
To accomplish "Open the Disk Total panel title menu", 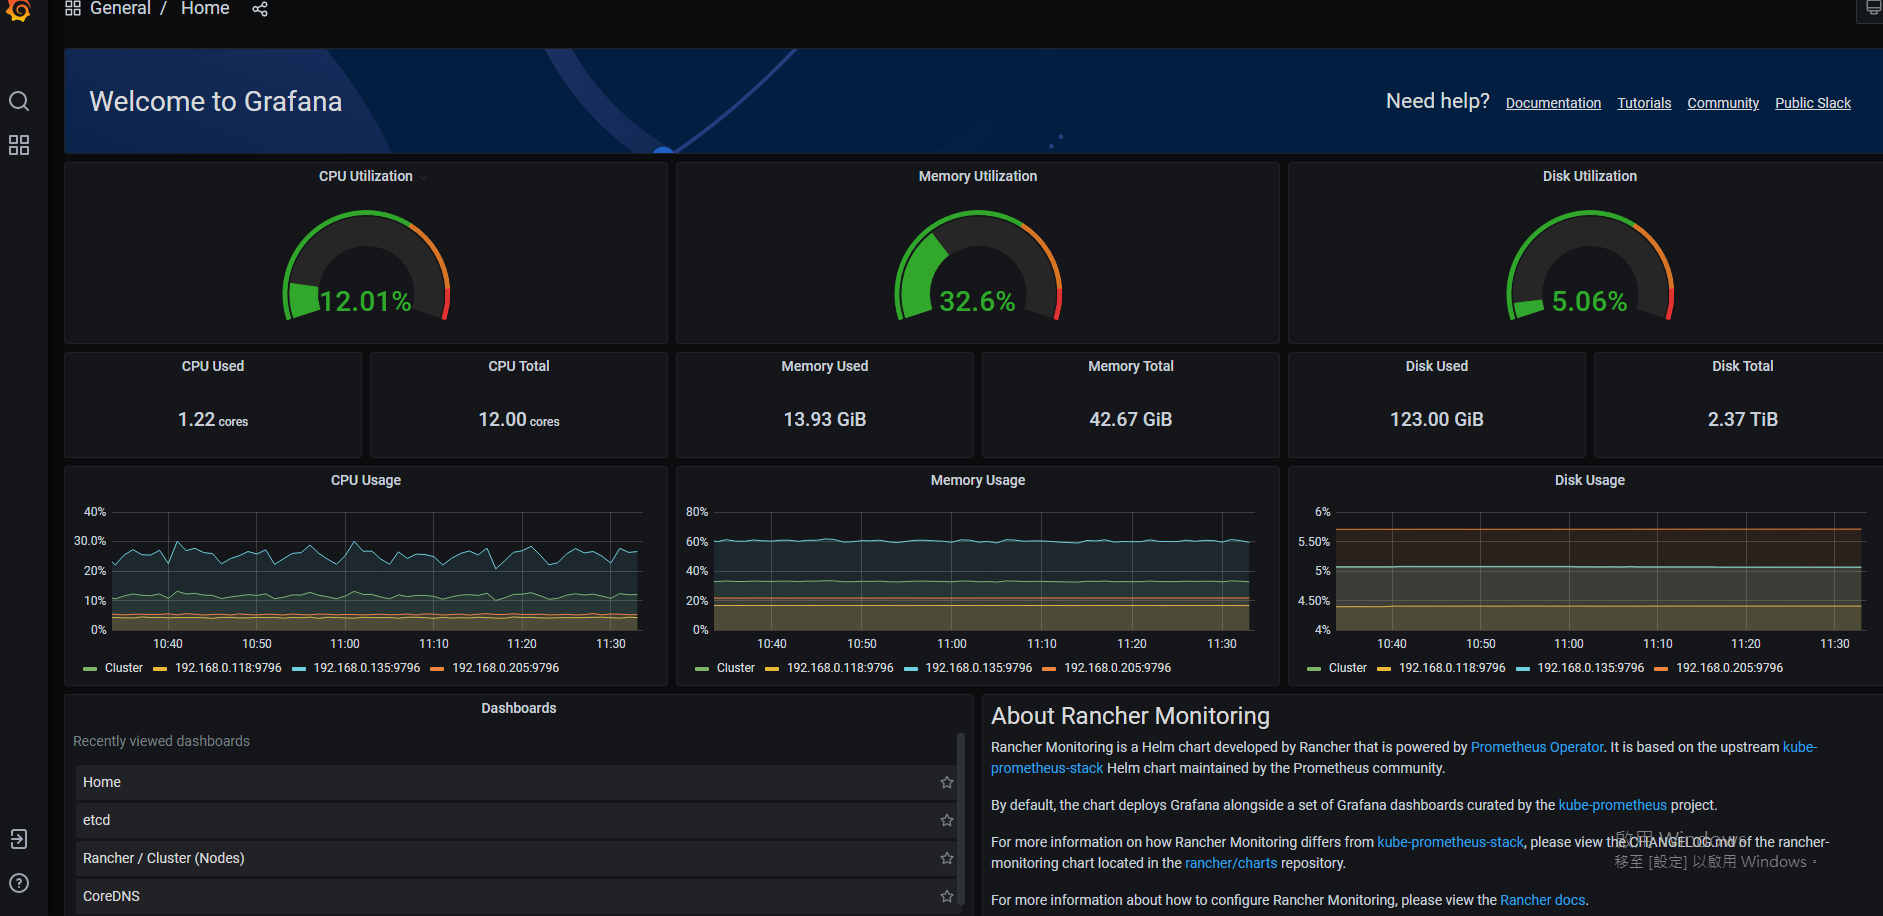I will click(1743, 366).
